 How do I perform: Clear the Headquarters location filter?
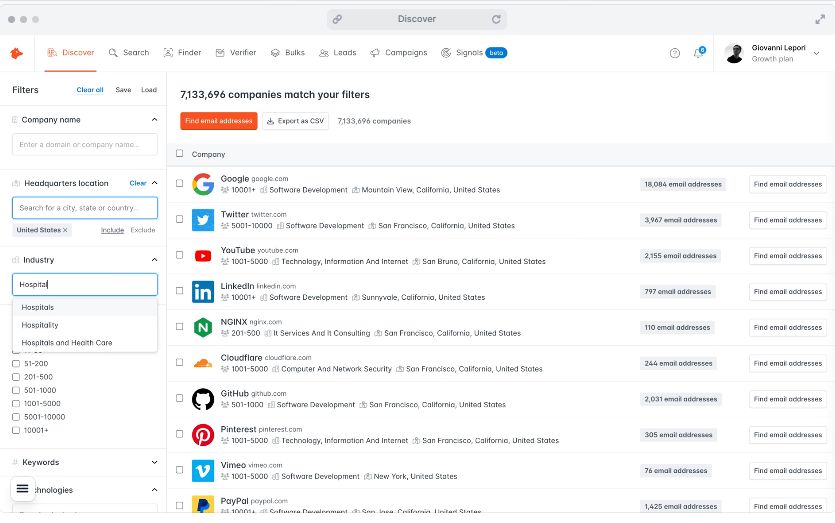138,183
